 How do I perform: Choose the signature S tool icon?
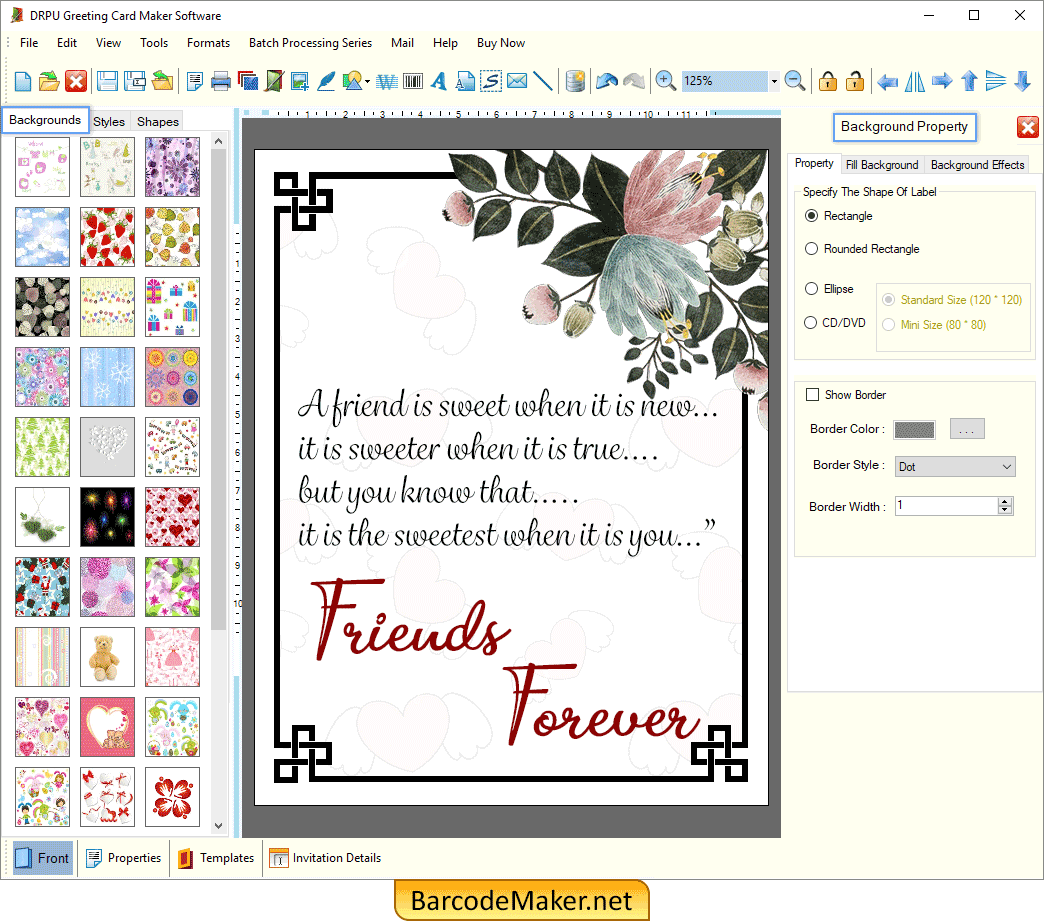click(491, 81)
